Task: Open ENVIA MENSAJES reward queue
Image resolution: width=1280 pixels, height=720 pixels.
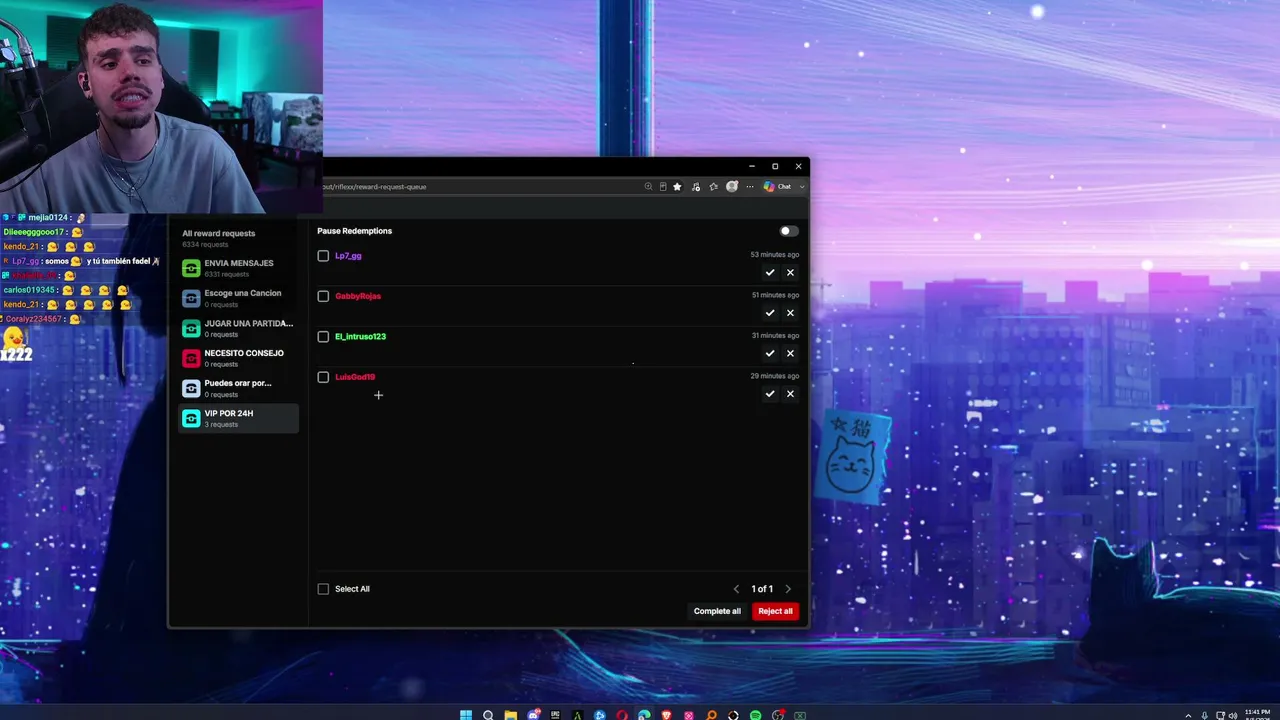Action: (238, 268)
